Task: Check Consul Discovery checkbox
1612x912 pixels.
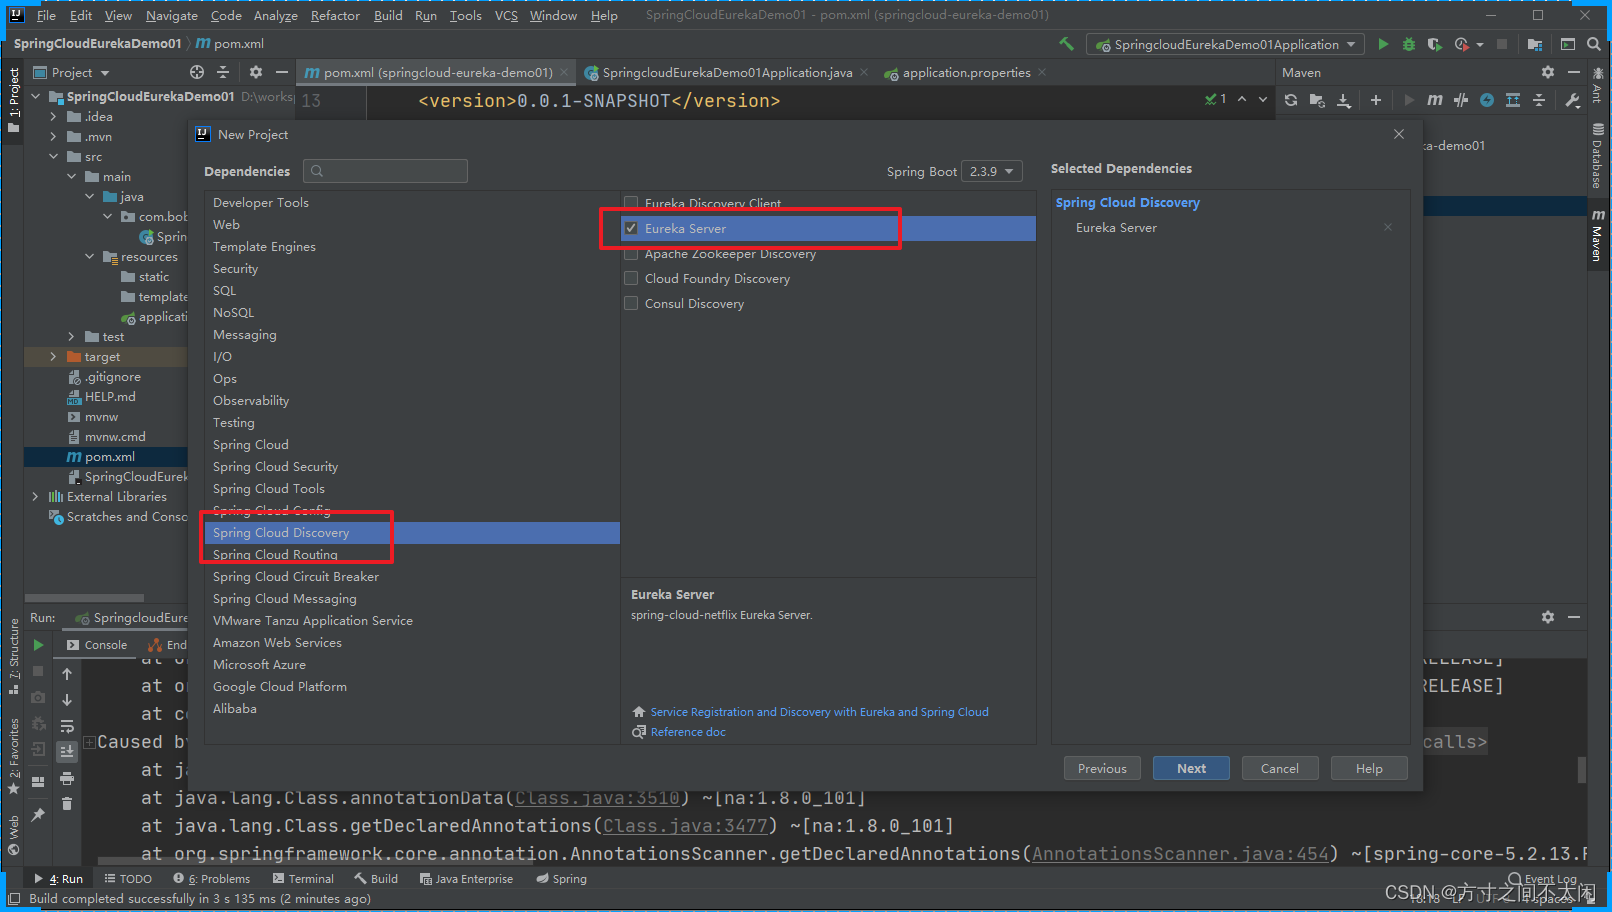Action: click(631, 303)
